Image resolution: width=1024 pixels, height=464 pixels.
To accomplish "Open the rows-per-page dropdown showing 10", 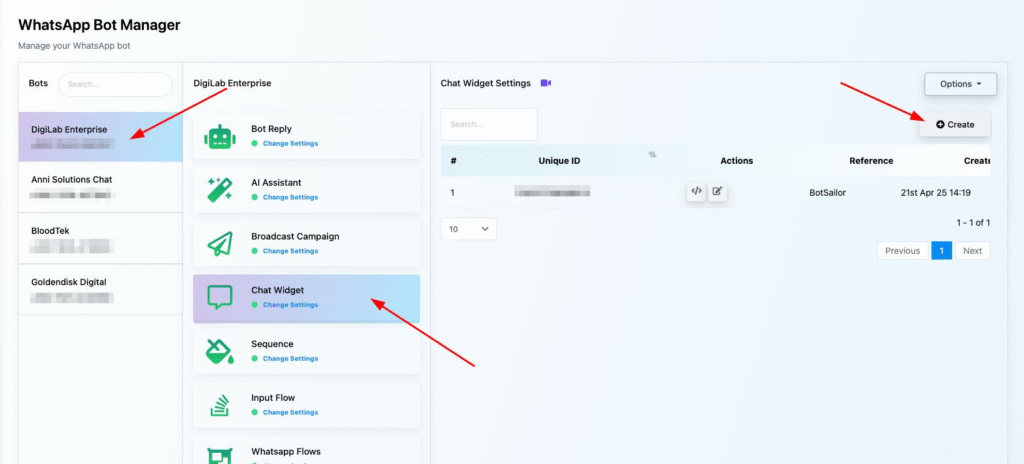I will click(x=468, y=229).
